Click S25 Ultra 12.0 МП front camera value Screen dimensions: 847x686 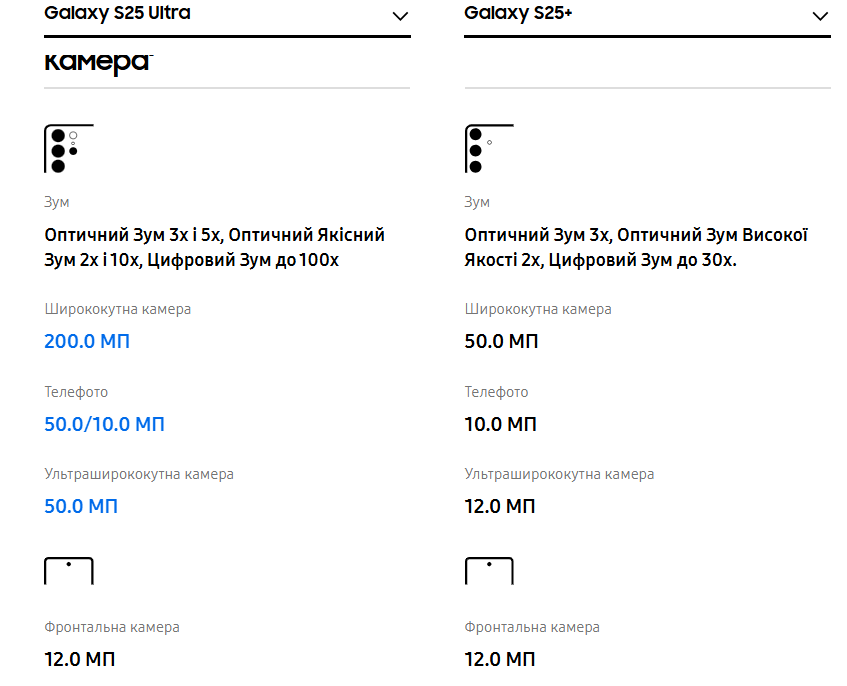(79, 659)
